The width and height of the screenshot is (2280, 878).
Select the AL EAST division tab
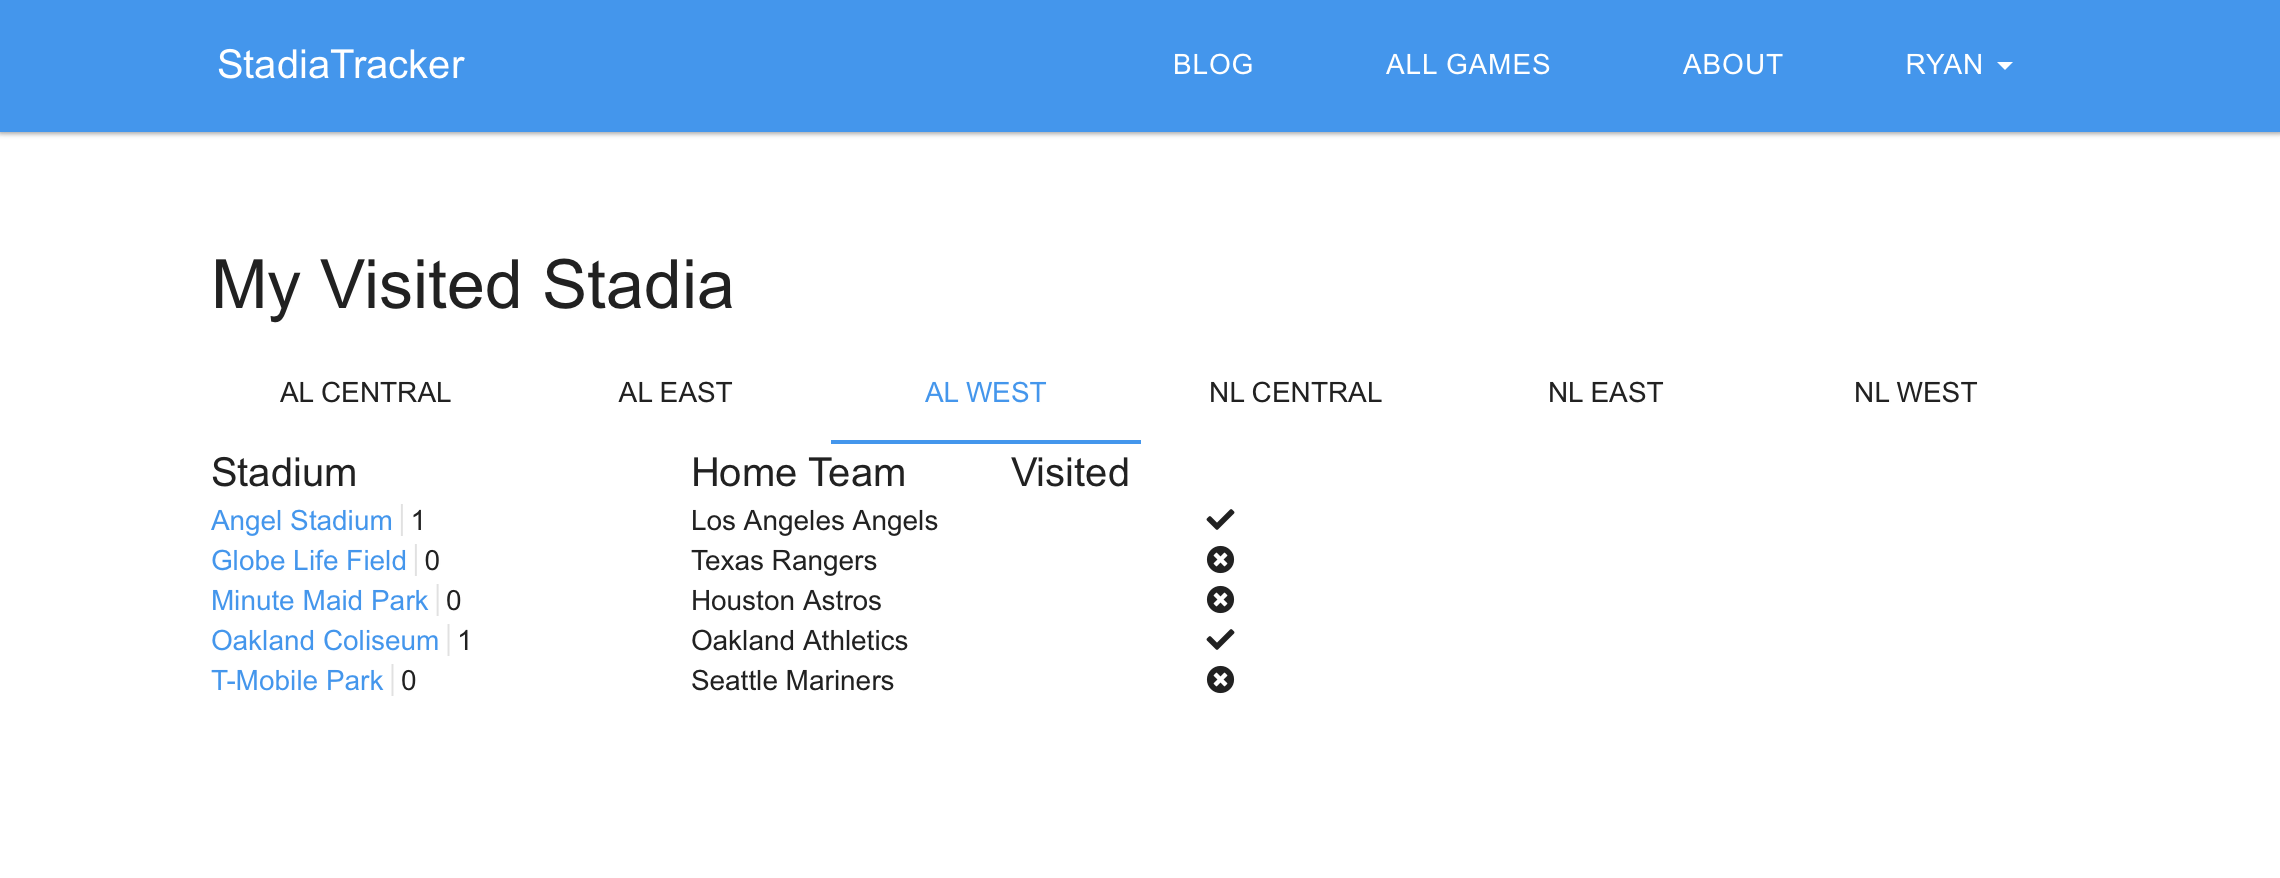(676, 392)
